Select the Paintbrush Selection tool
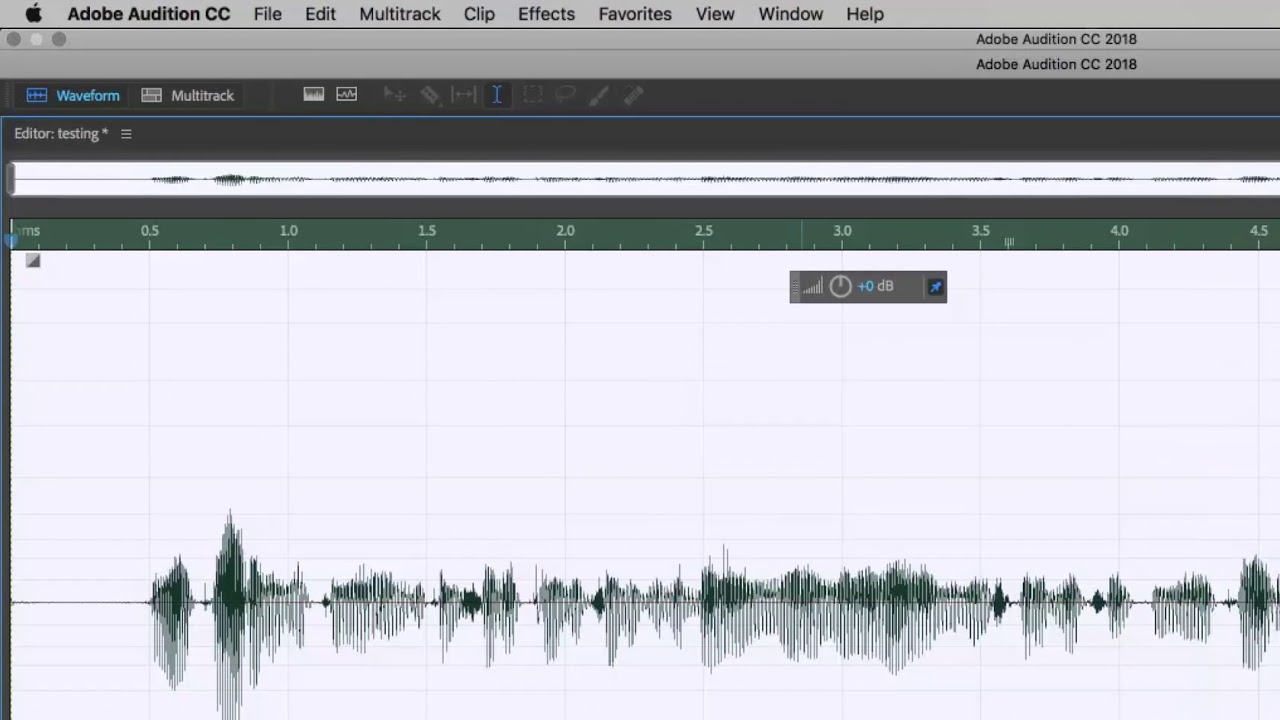Screen dimensions: 1280x720 [599, 95]
